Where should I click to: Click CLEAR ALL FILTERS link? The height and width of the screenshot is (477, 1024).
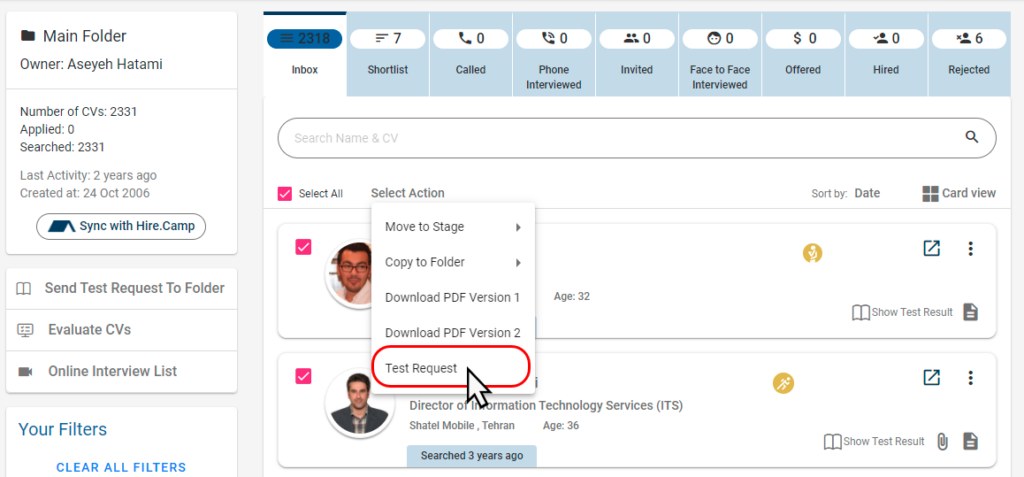pos(121,467)
